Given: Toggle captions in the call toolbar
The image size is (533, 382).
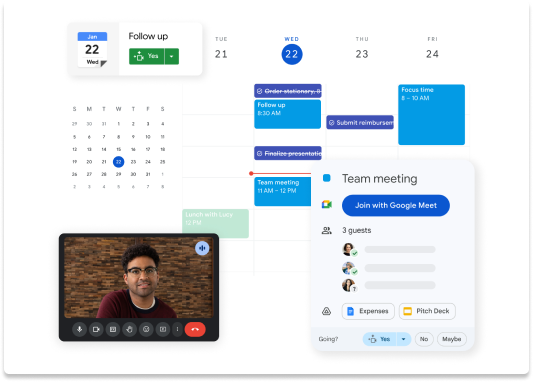Looking at the screenshot, I should click(113, 329).
